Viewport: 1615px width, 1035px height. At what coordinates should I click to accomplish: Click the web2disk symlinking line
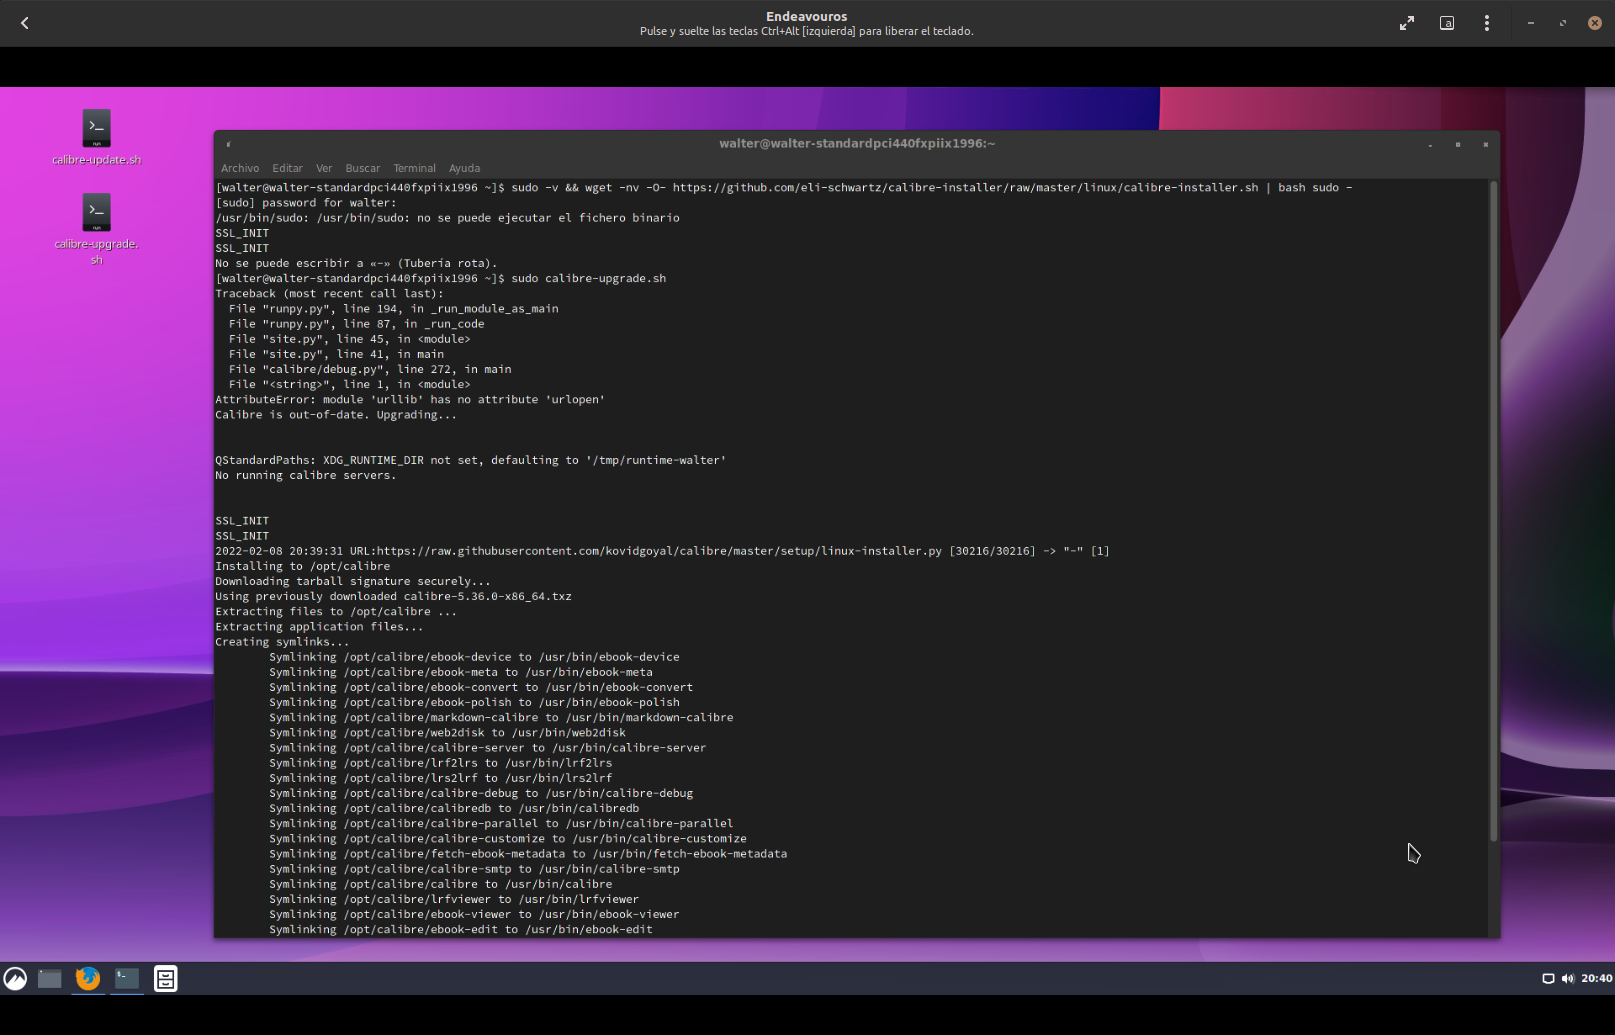pyautogui.click(x=447, y=733)
